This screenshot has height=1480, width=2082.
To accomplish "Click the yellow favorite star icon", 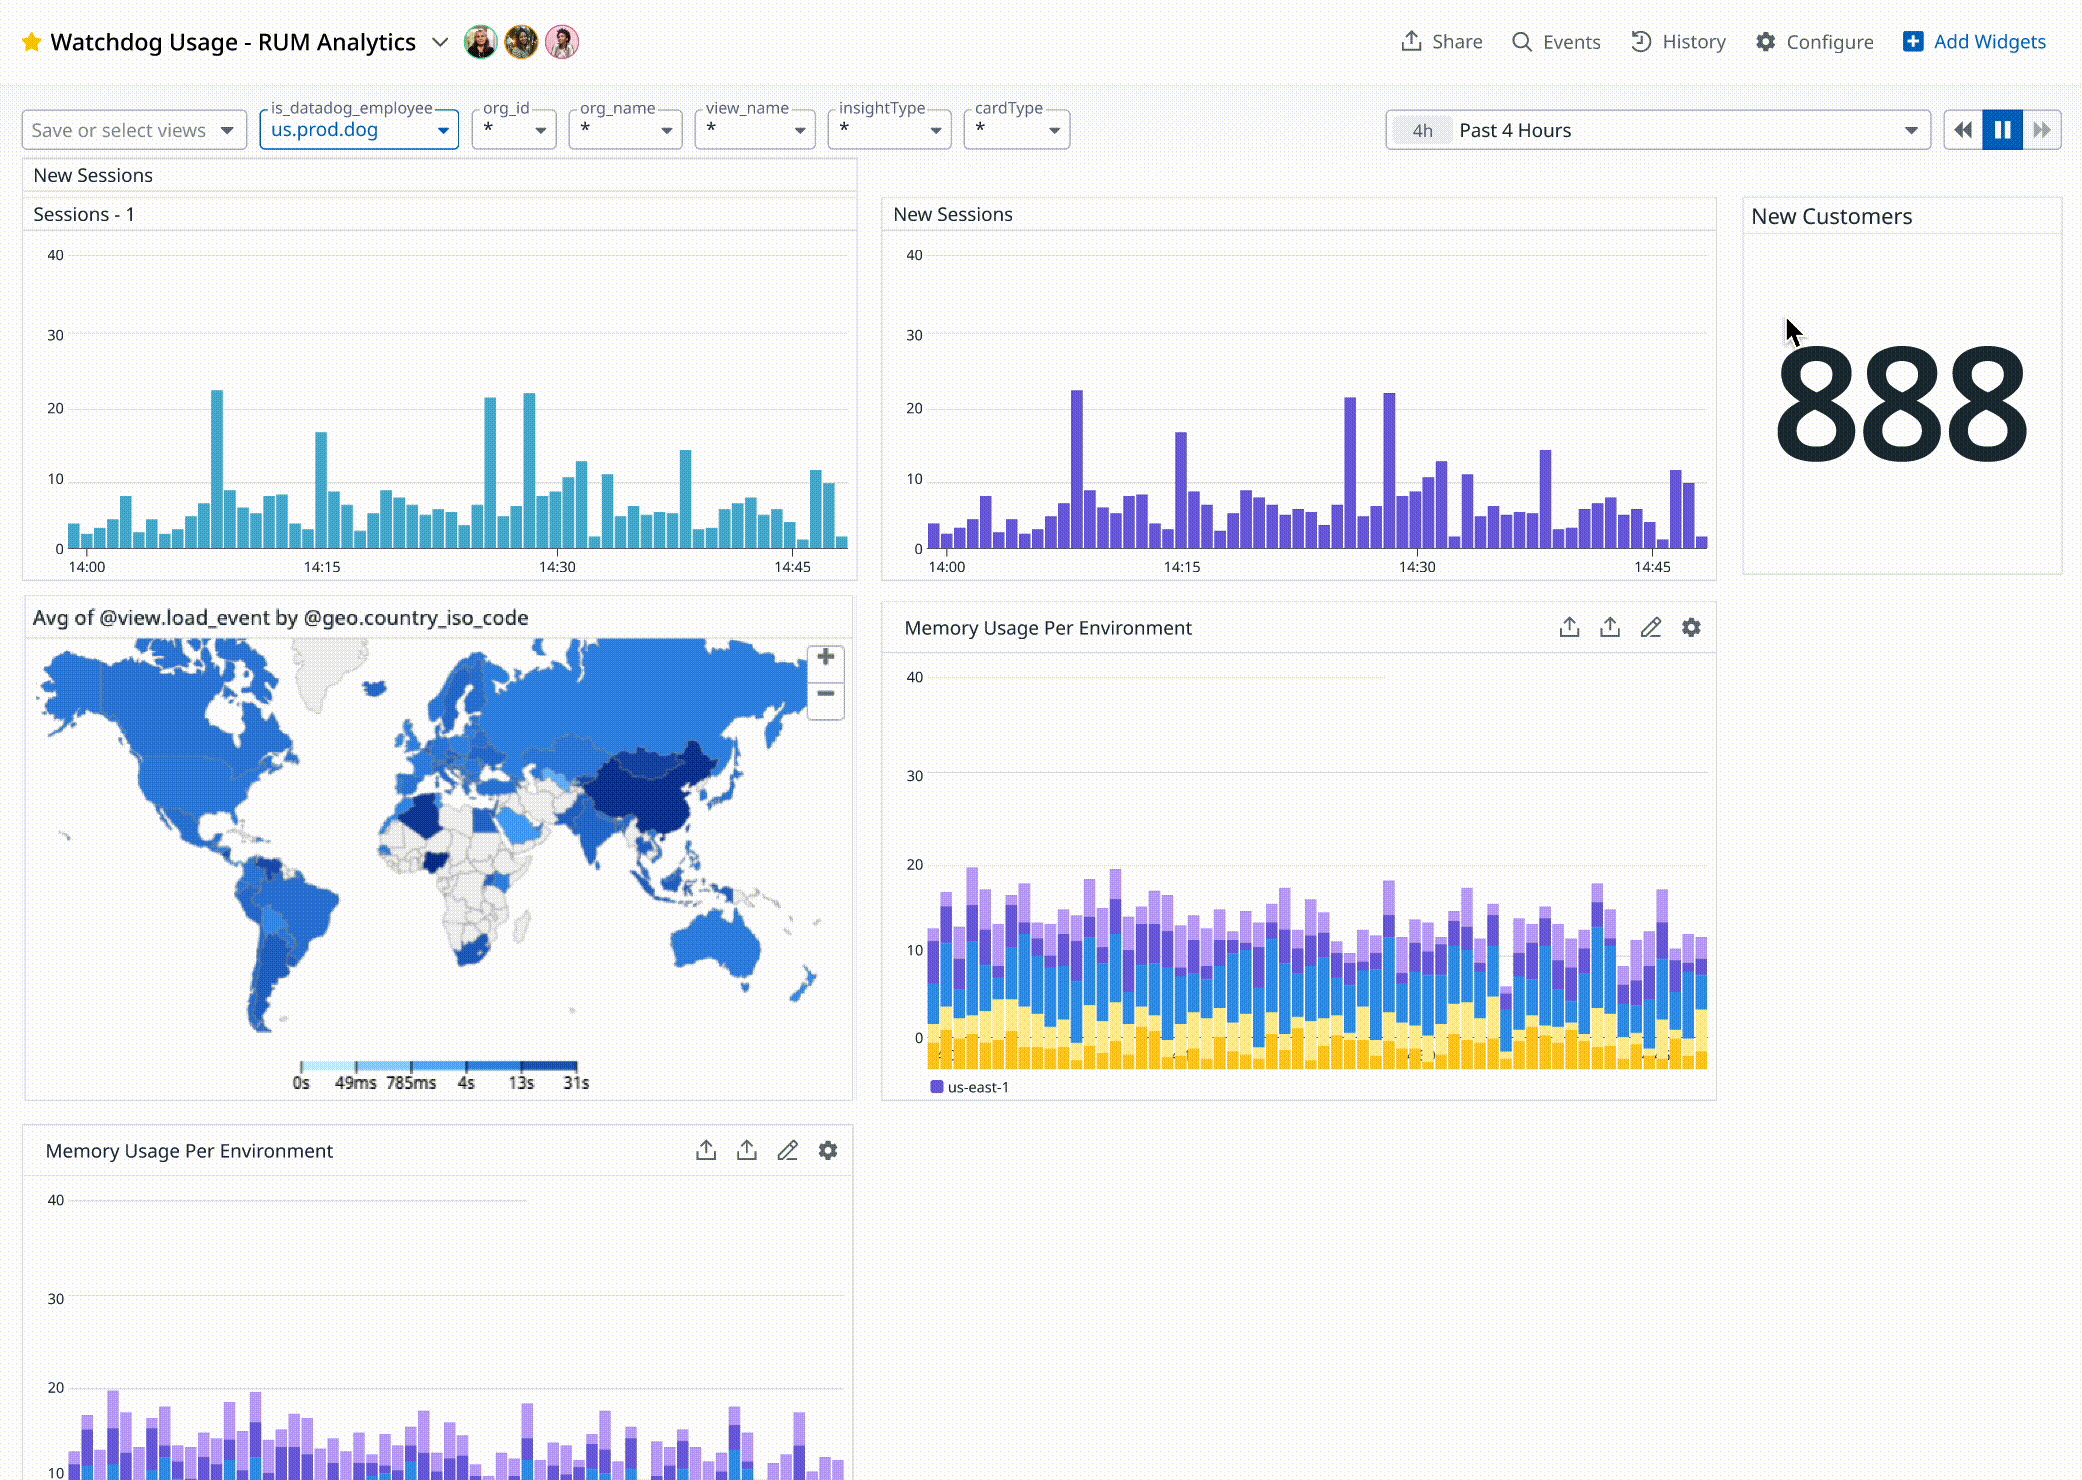I will tap(31, 42).
